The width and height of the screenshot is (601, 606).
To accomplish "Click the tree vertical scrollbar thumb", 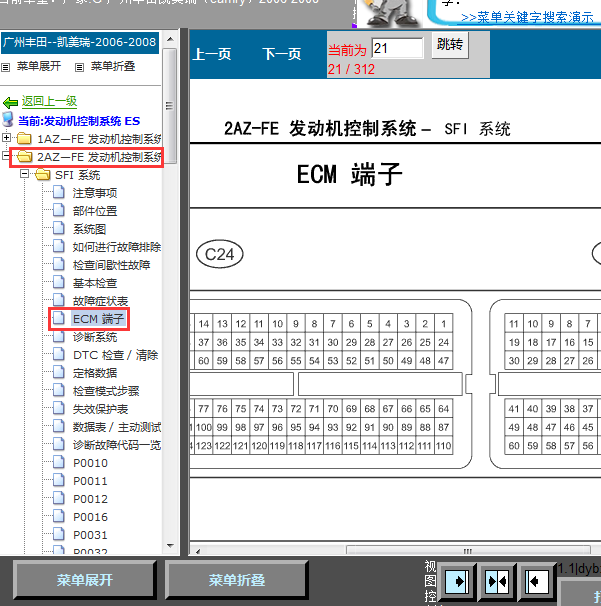I will click(x=170, y=106).
